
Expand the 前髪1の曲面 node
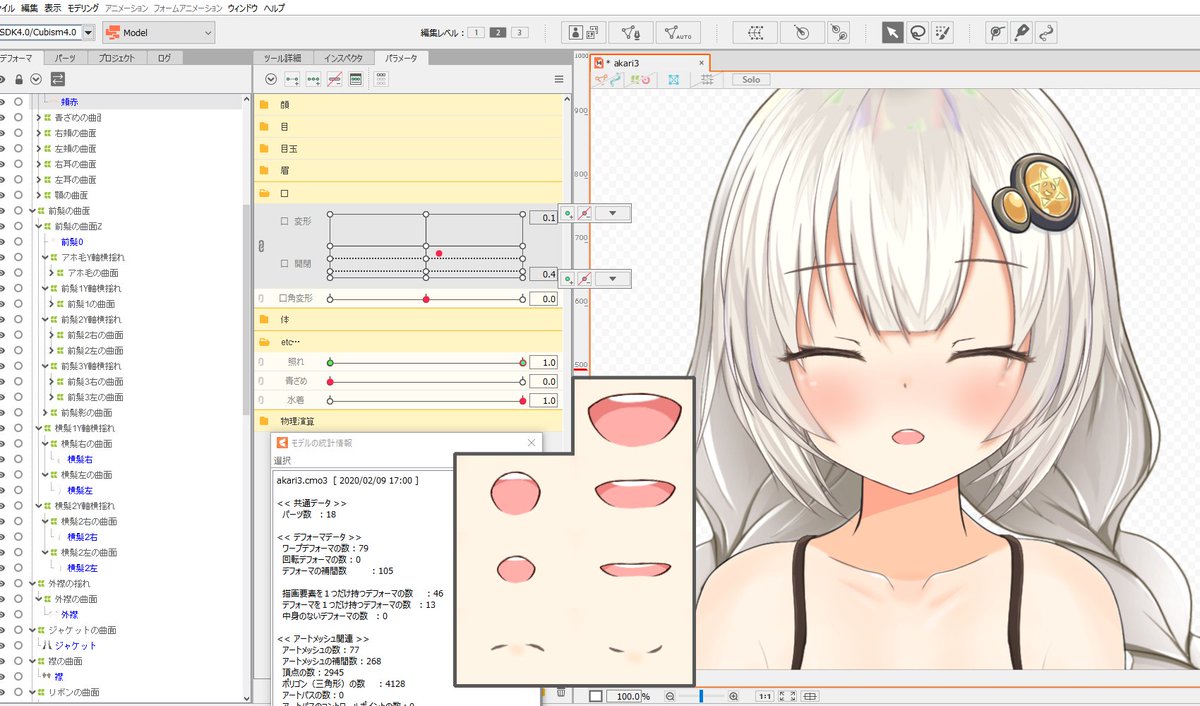pos(51,304)
